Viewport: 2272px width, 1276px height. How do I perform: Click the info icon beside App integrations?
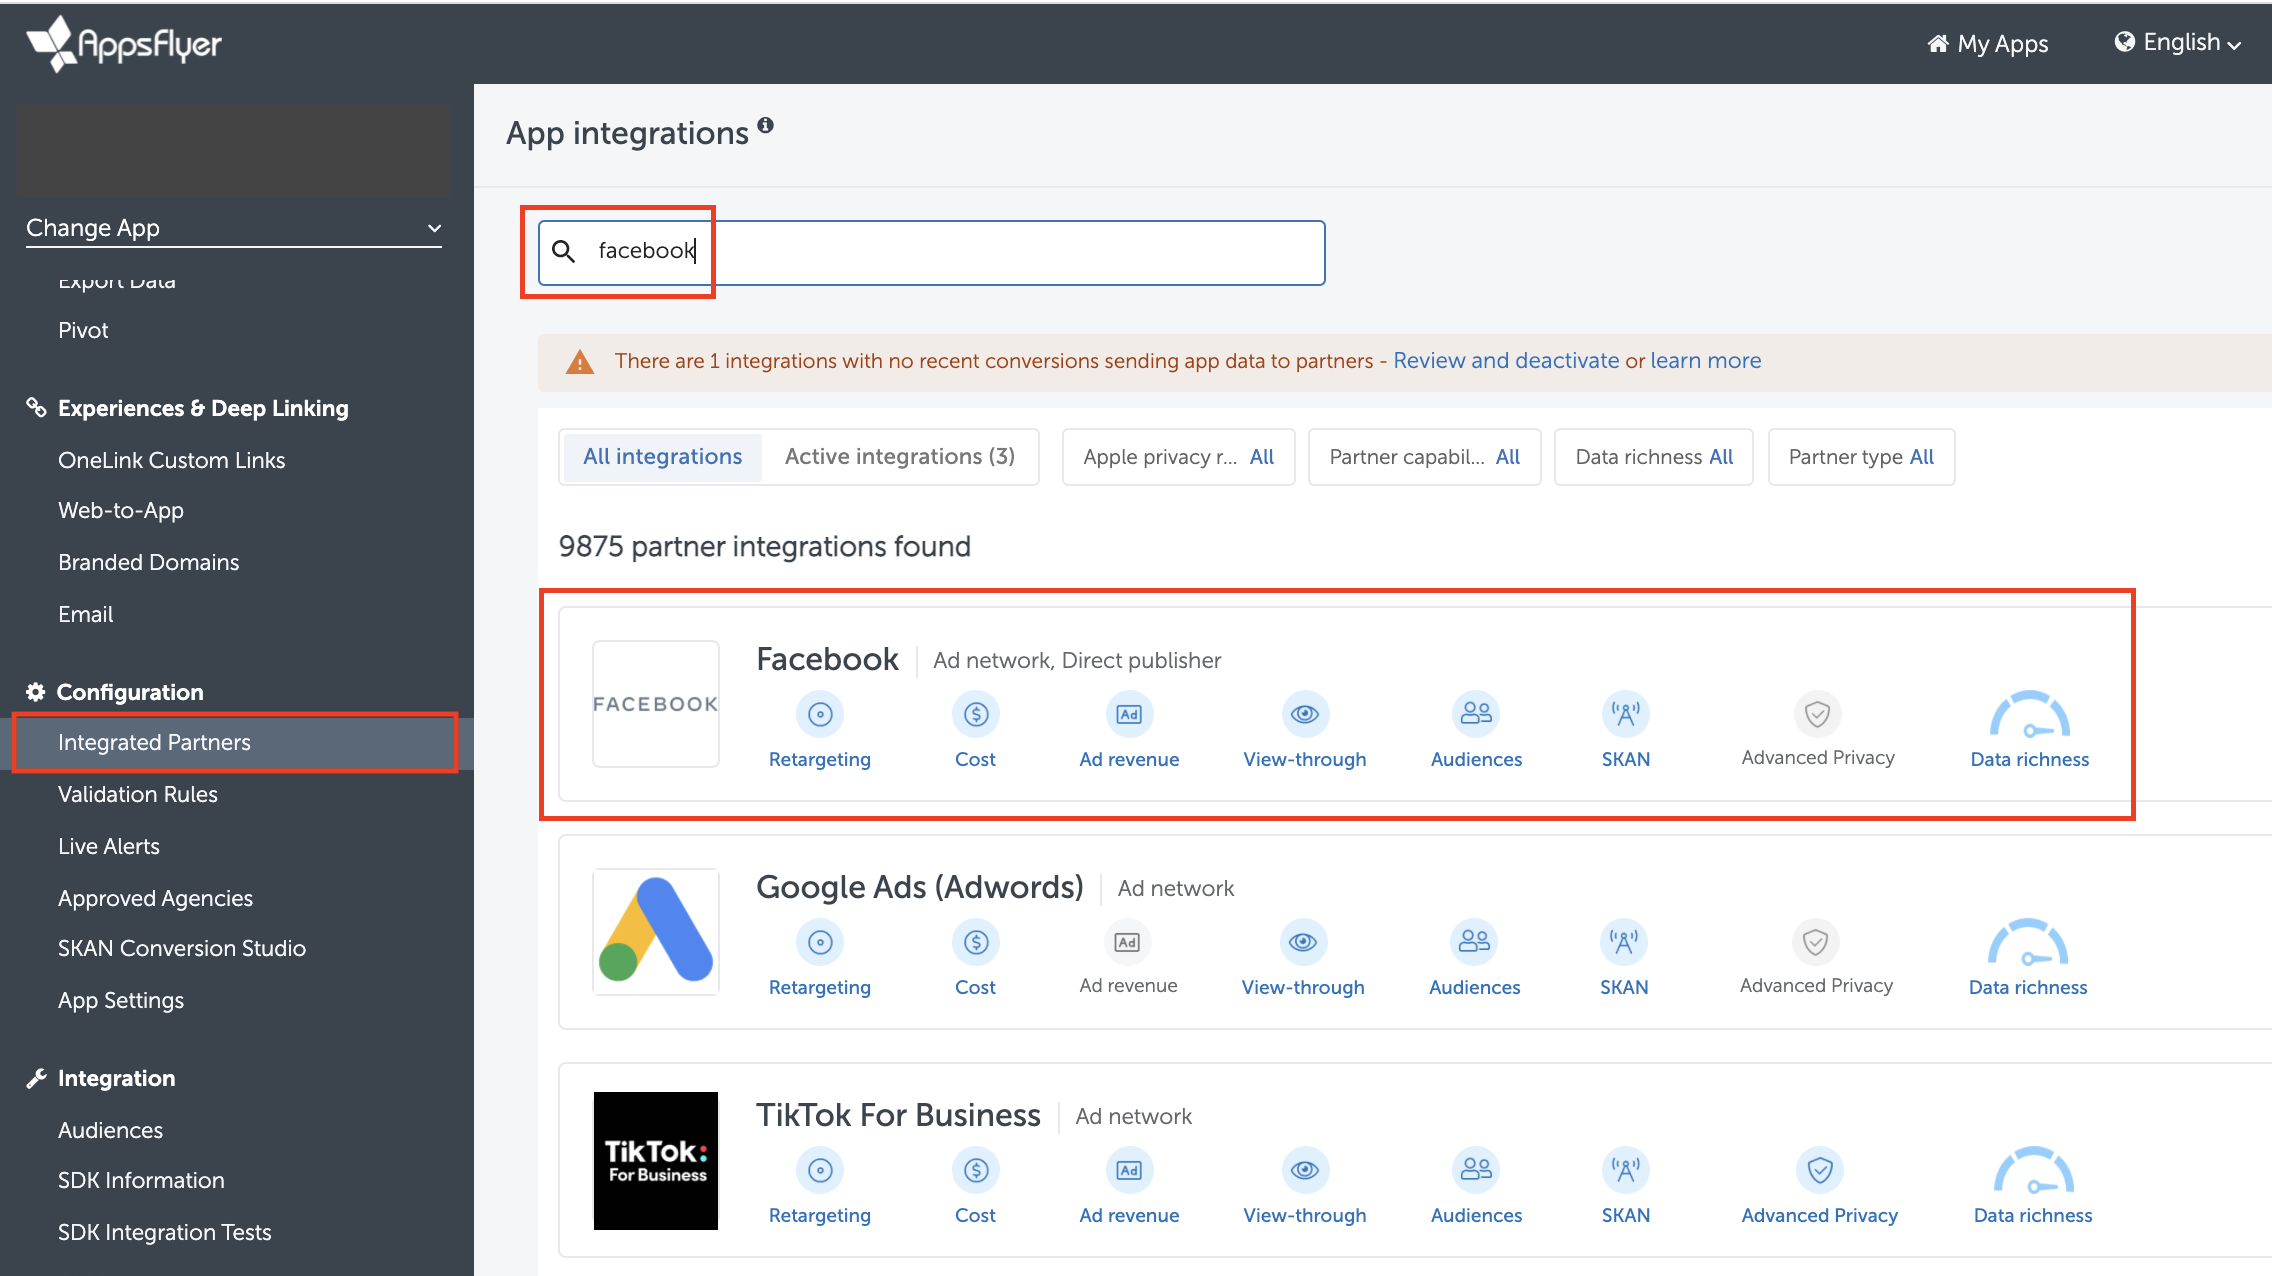coord(765,125)
